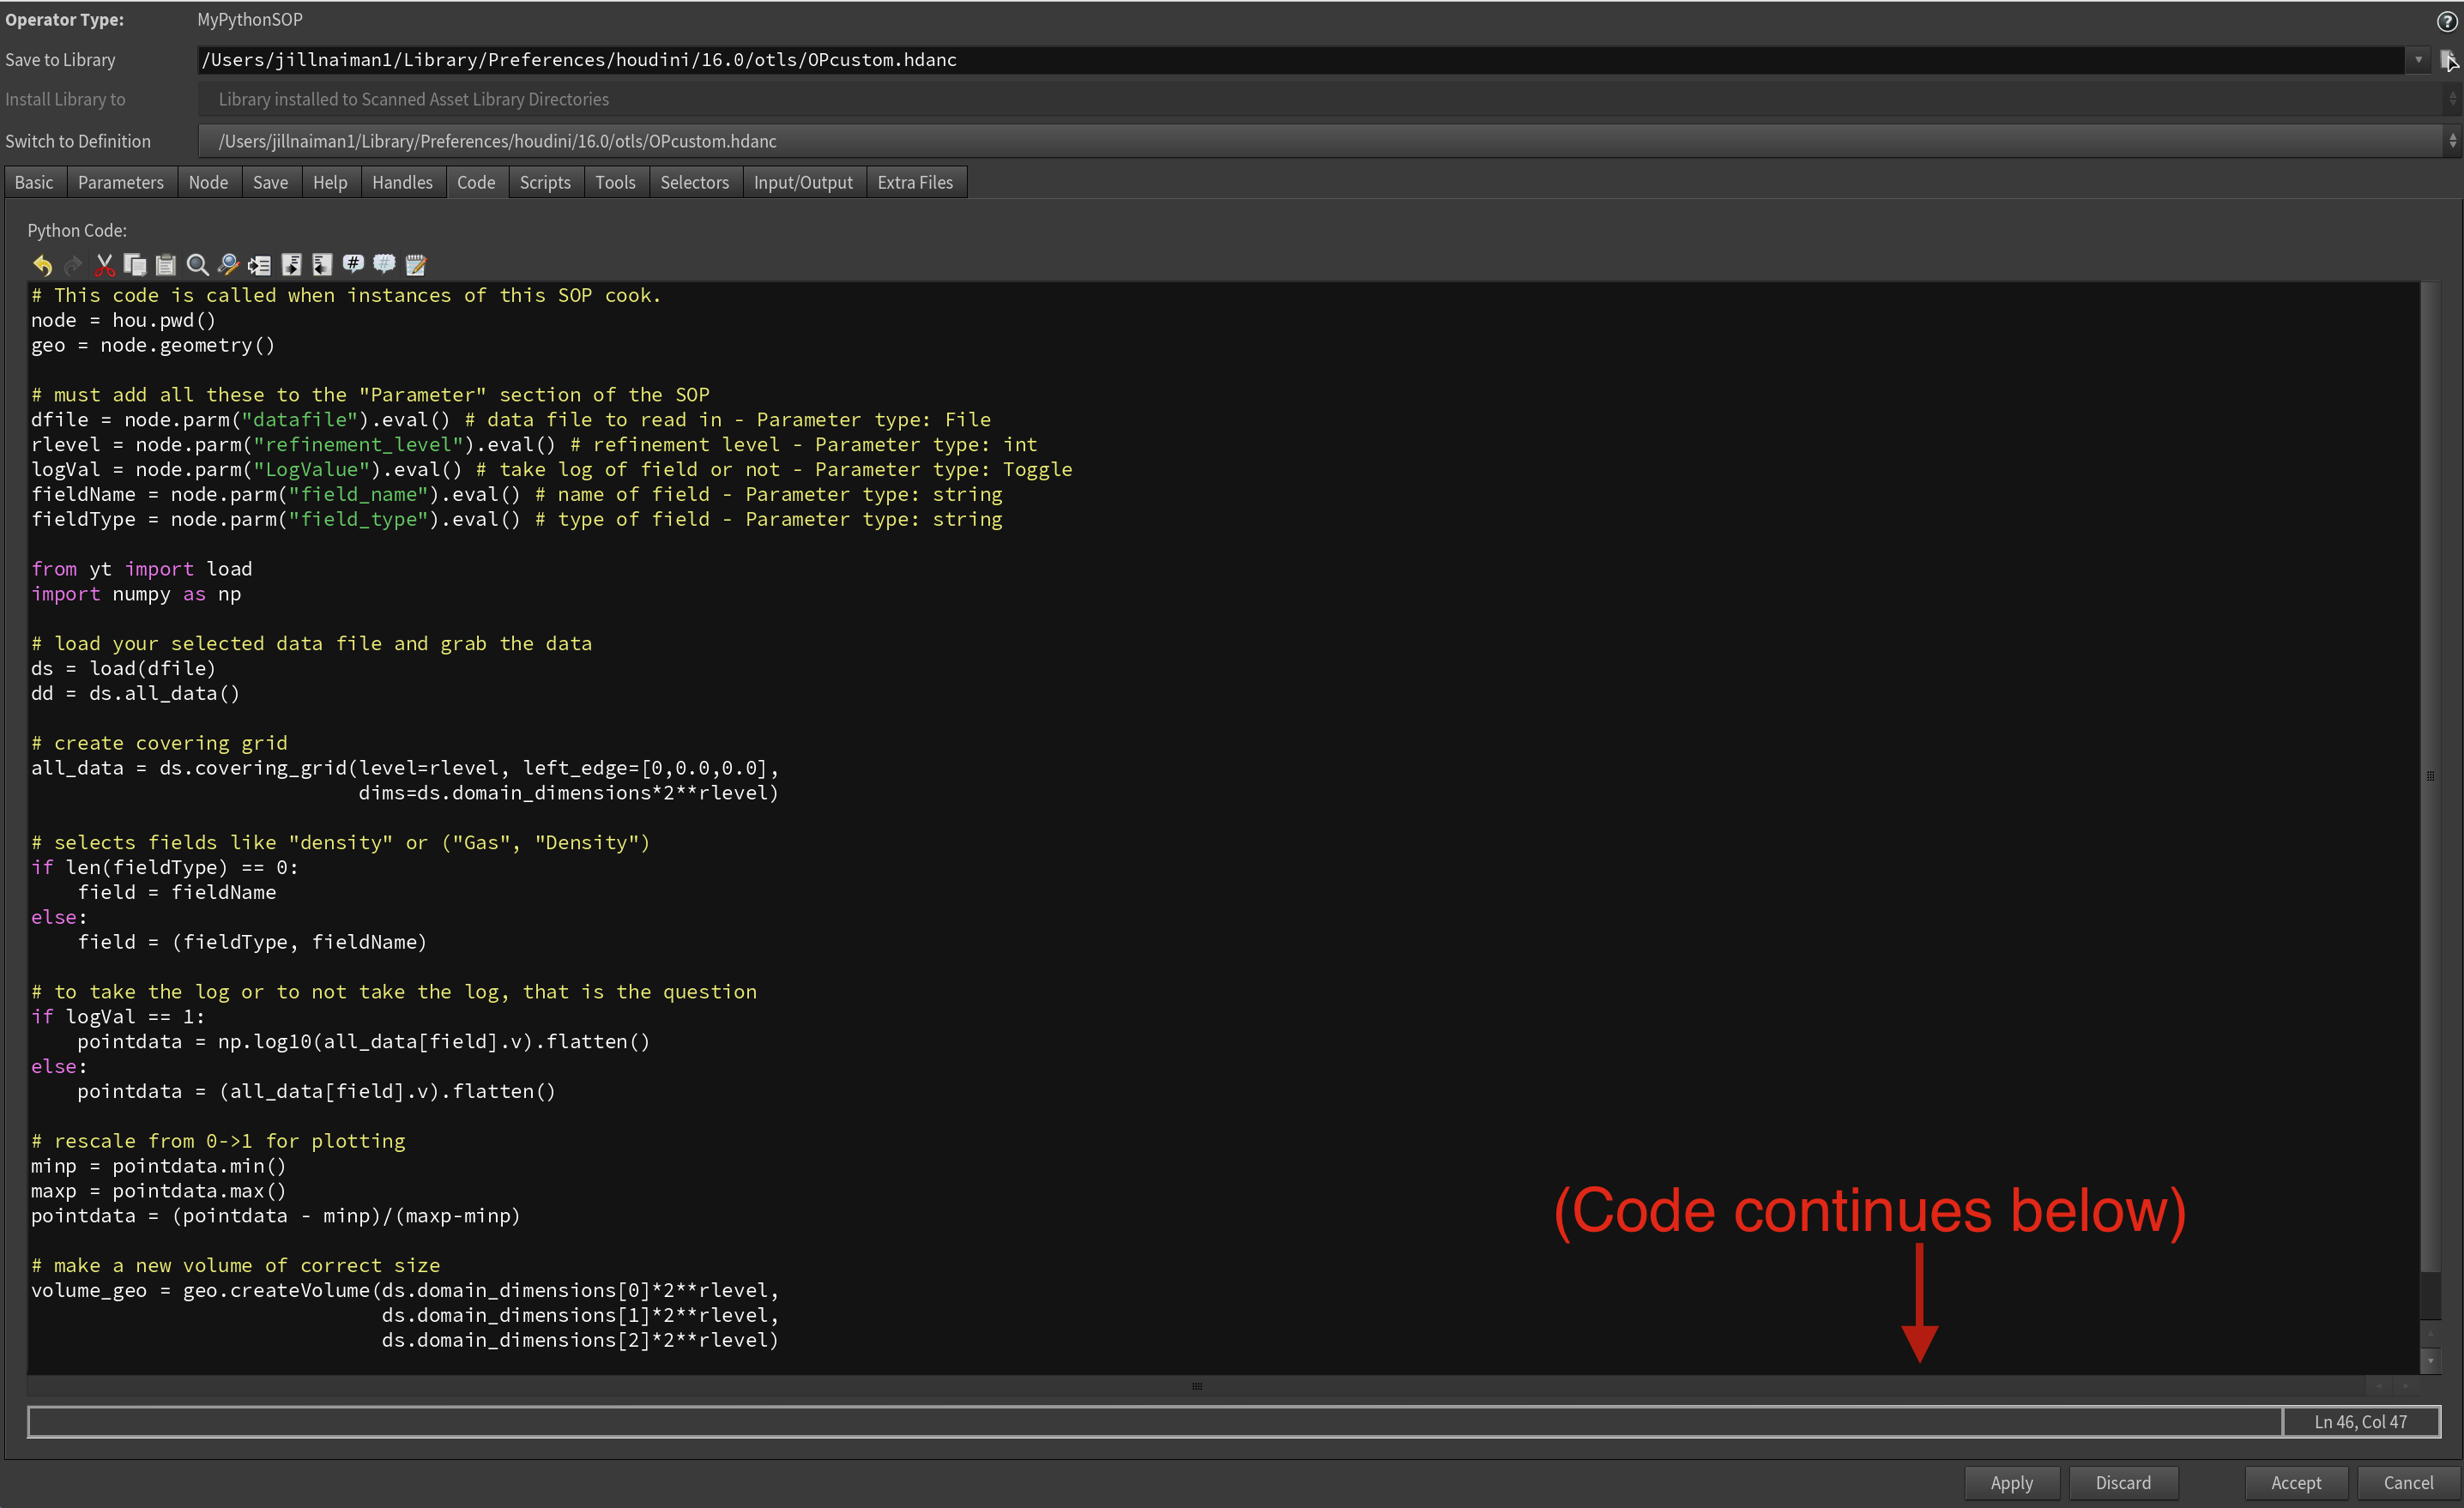Click the Discard button
The width and height of the screenshot is (2464, 1508).
(x=2123, y=1483)
